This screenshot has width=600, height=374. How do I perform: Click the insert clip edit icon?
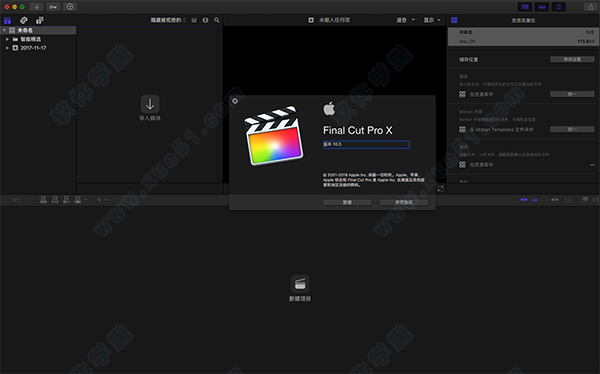click(55, 199)
